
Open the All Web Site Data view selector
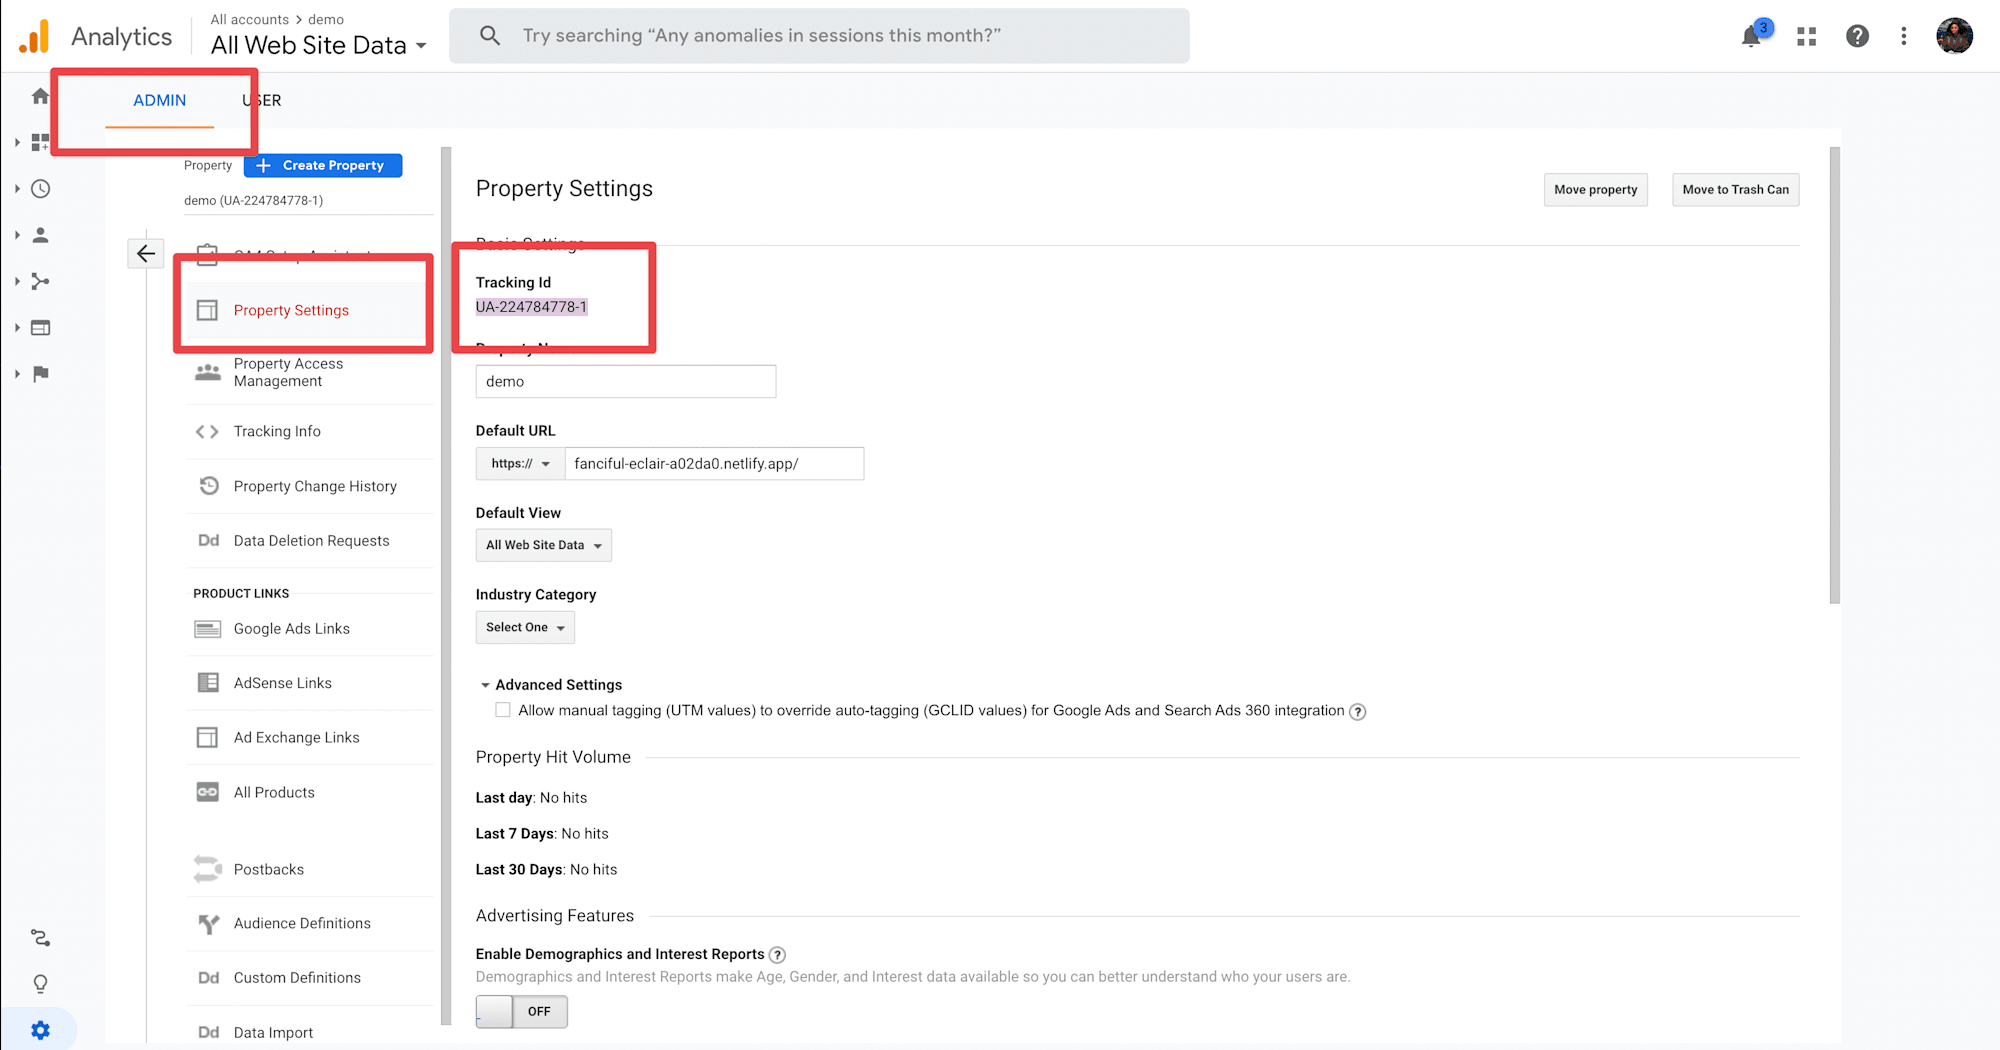click(x=318, y=45)
